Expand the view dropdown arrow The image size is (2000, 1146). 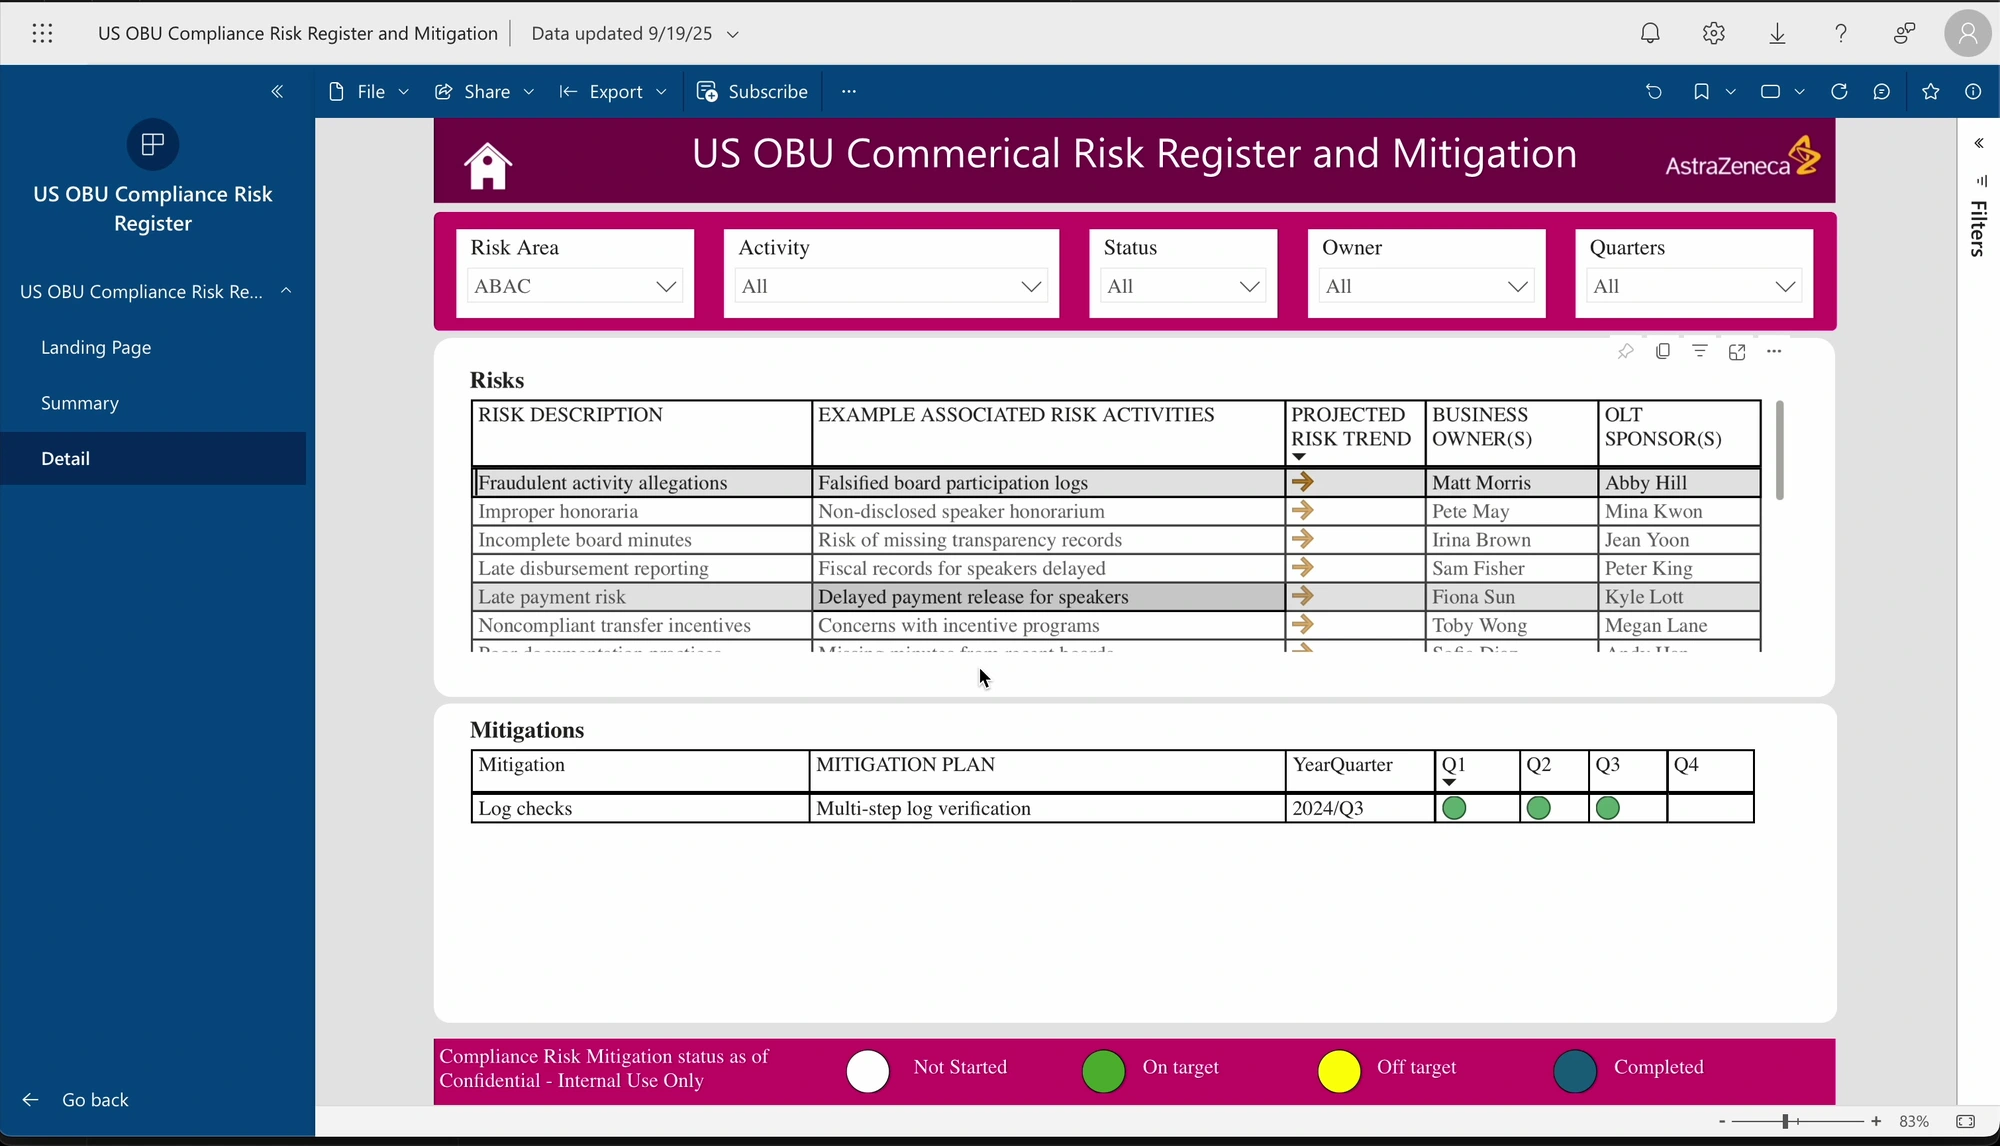(x=1799, y=91)
